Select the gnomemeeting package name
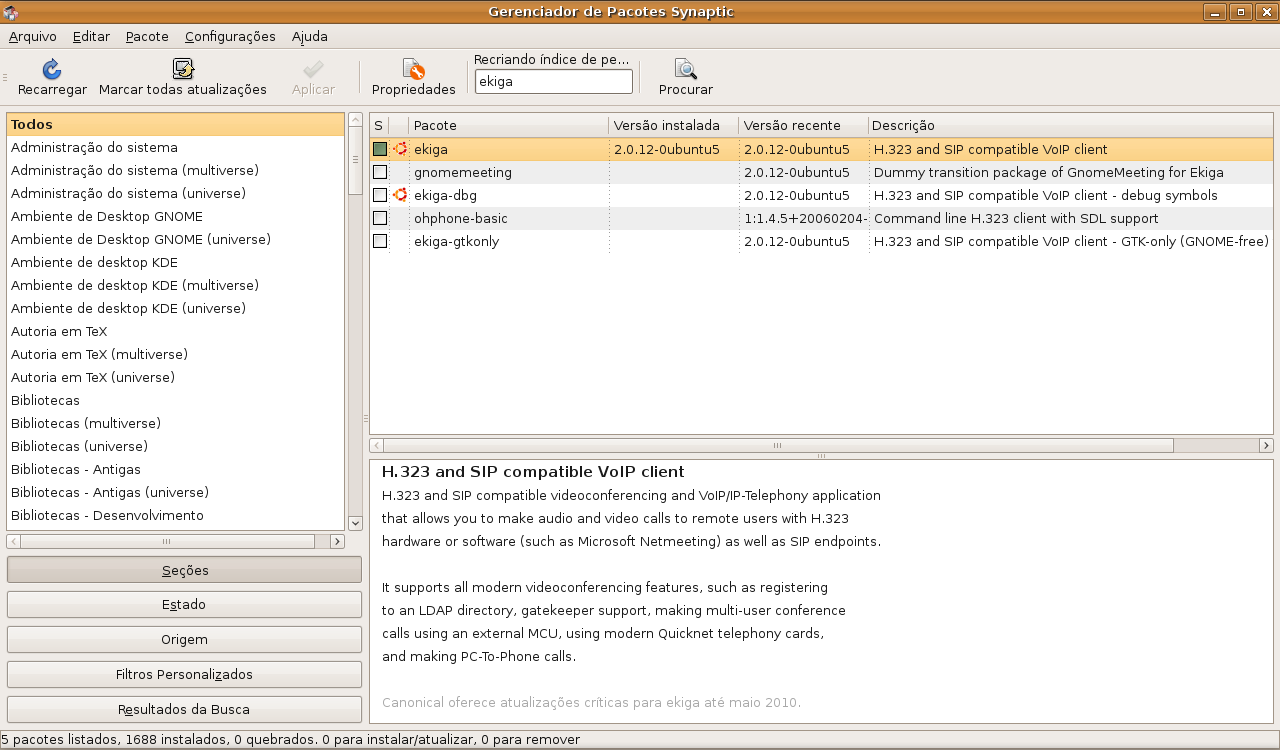The image size is (1280, 750). 463,172
